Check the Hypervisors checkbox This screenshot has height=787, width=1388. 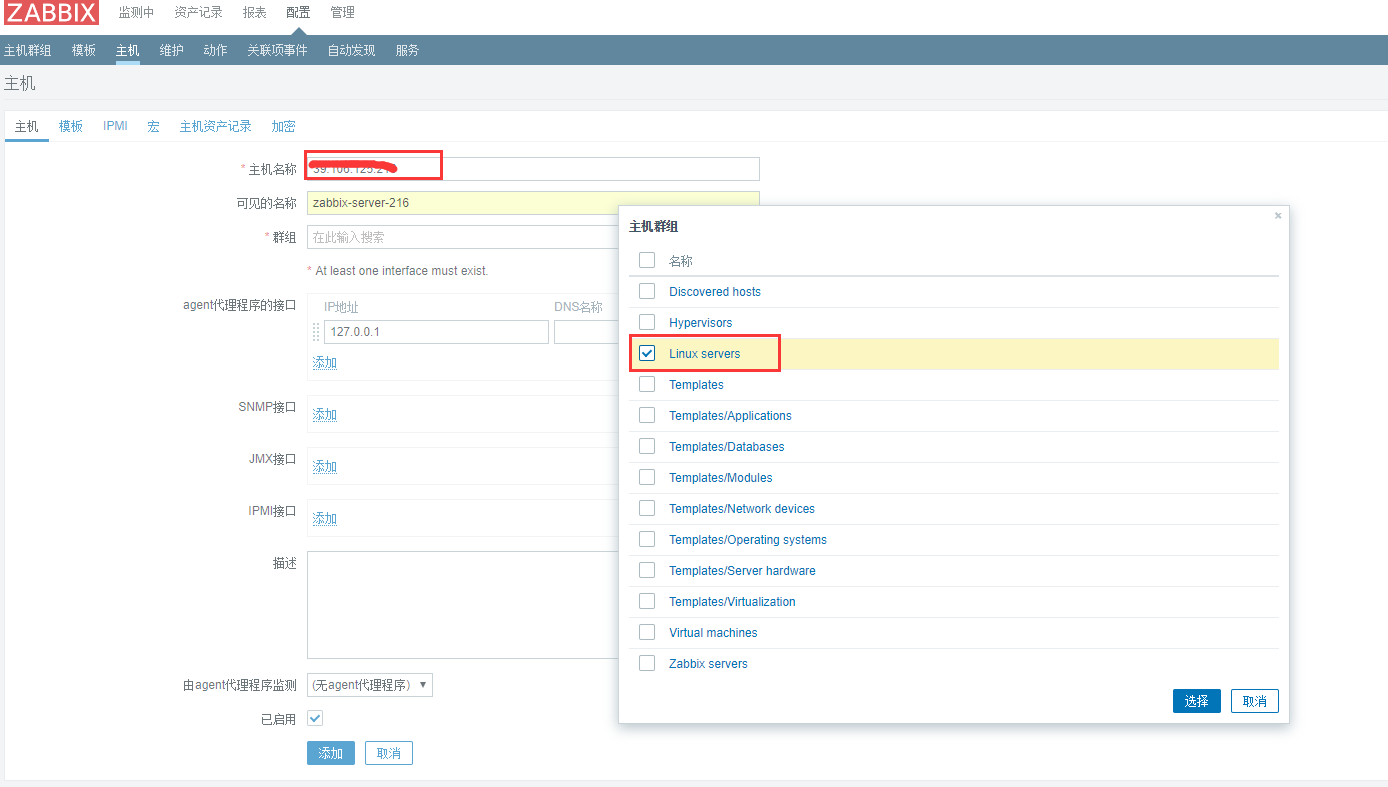pyautogui.click(x=647, y=322)
